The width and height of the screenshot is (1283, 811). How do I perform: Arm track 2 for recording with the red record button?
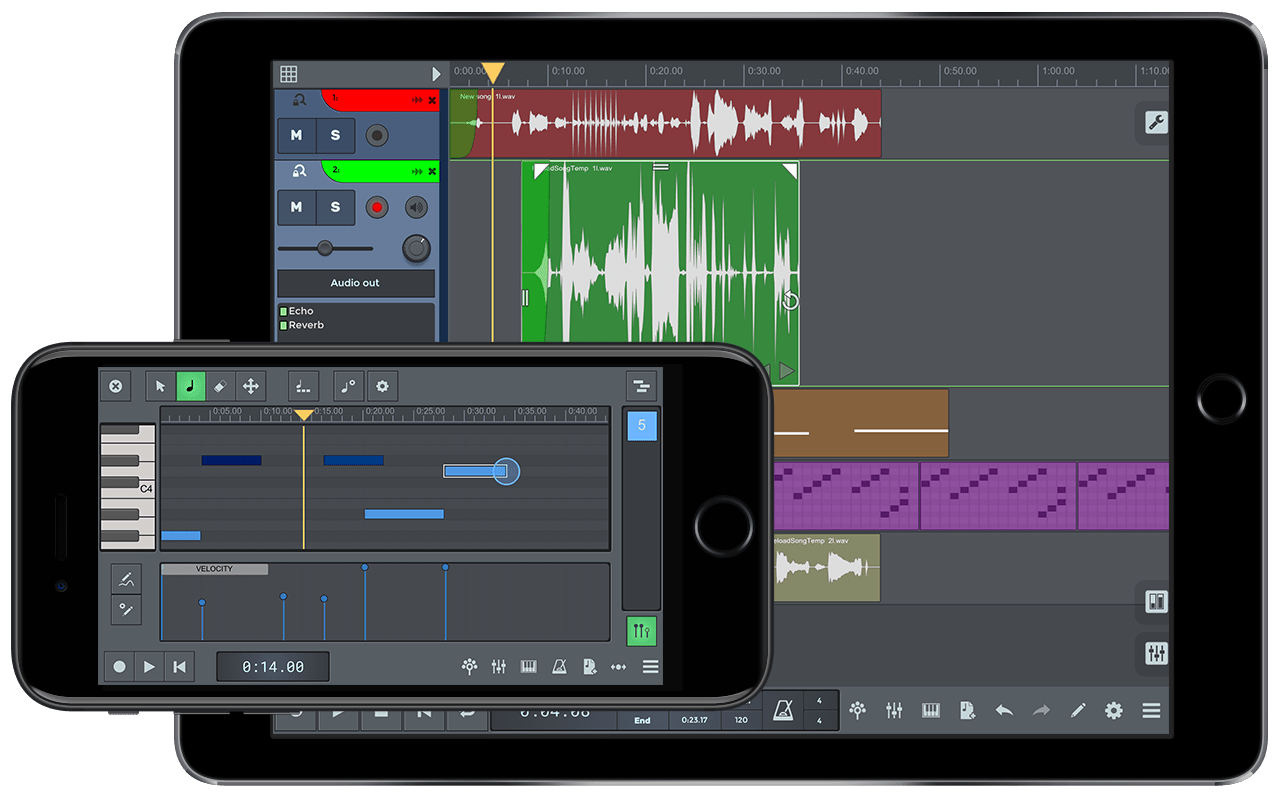[x=377, y=207]
